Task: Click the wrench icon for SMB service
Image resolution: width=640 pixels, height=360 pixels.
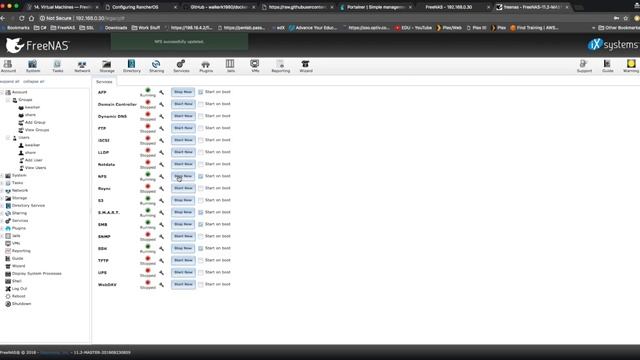Action: tap(162, 224)
